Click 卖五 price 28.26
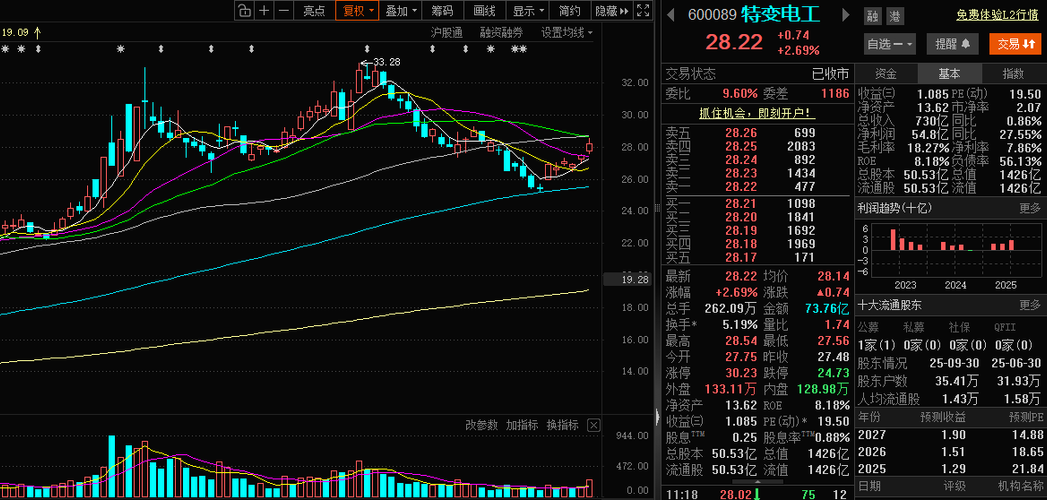Screen dimensions: 1047x500 pos(741,133)
